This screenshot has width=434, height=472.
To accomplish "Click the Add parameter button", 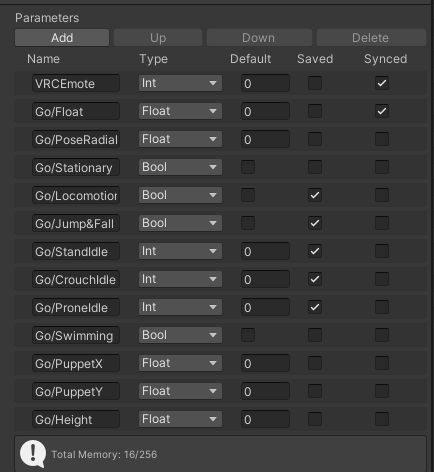I will click(x=62, y=38).
